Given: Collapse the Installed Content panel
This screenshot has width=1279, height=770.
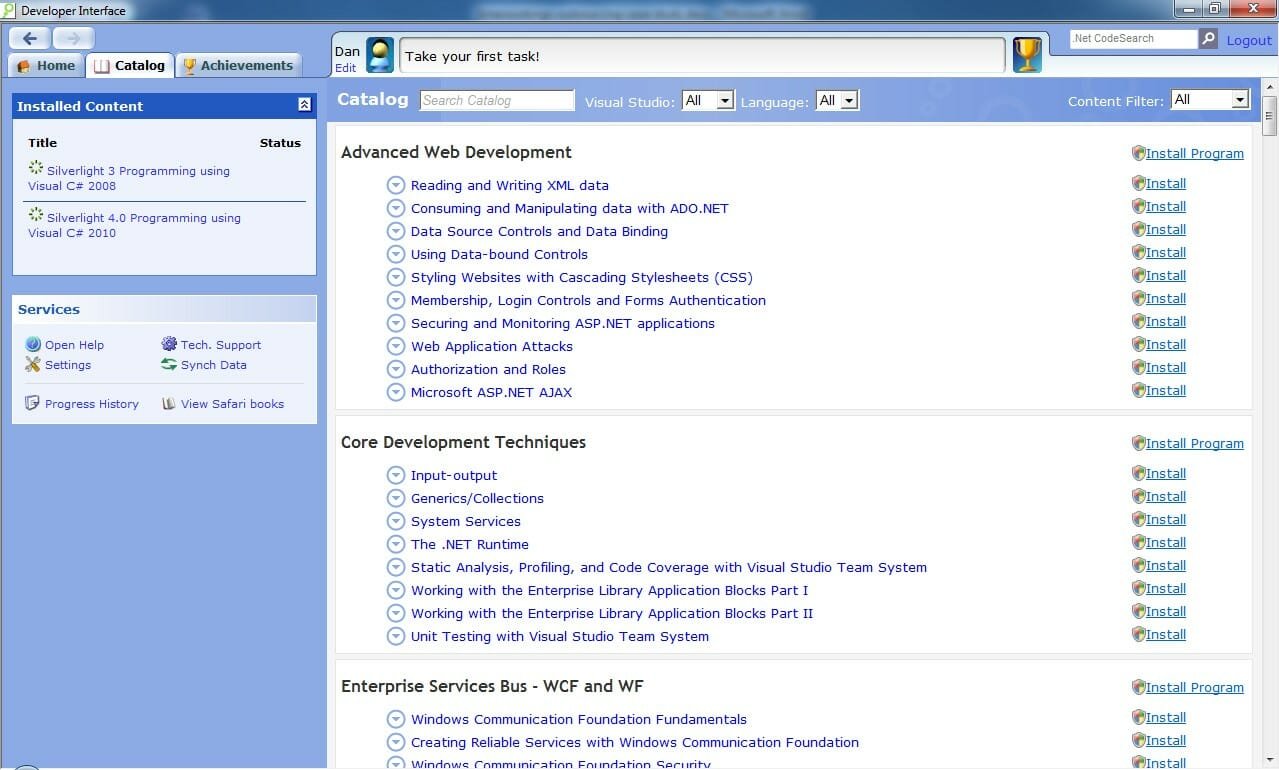Looking at the screenshot, I should click(304, 105).
